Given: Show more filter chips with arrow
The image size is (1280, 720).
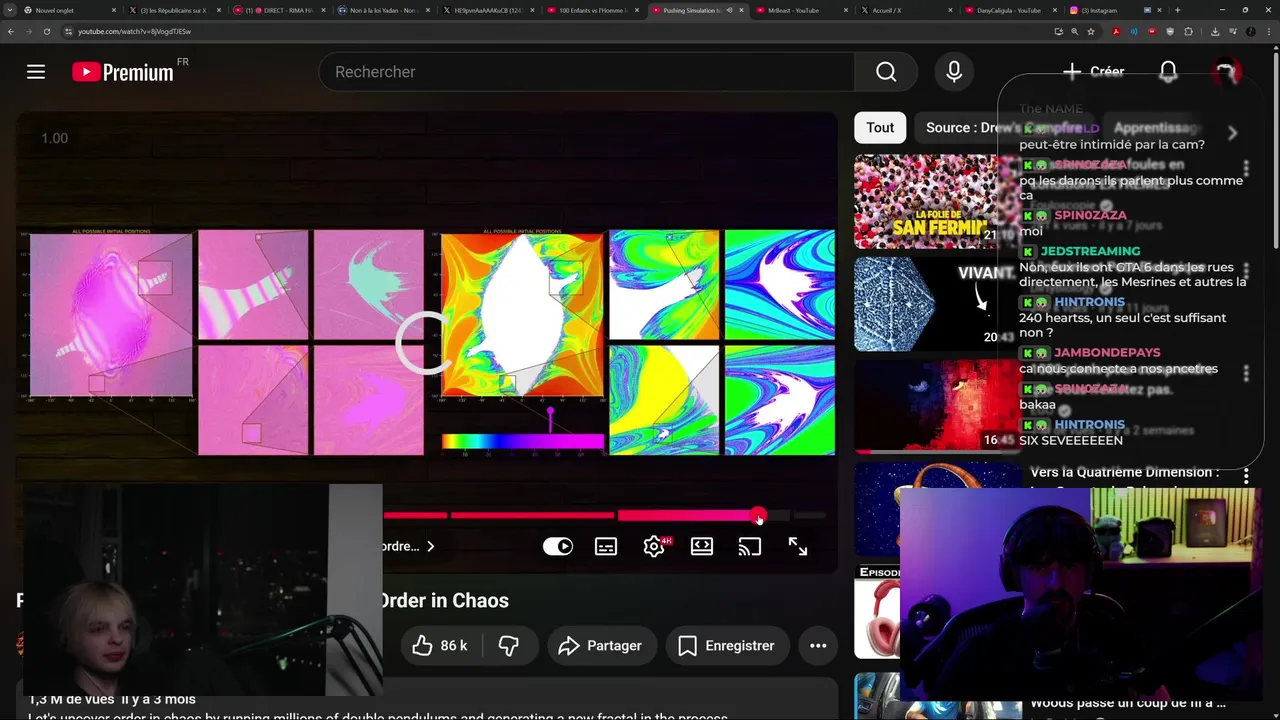Looking at the screenshot, I should coord(1232,133).
